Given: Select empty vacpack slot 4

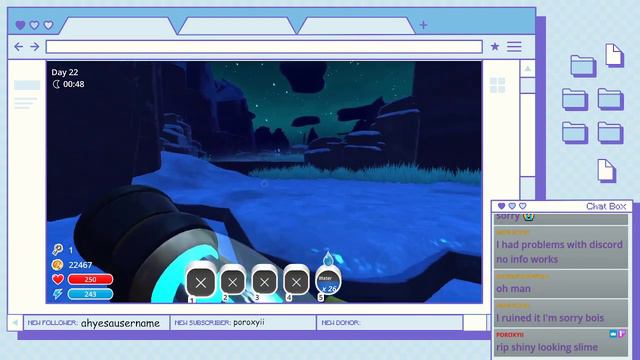Looking at the screenshot, I should 296,282.
